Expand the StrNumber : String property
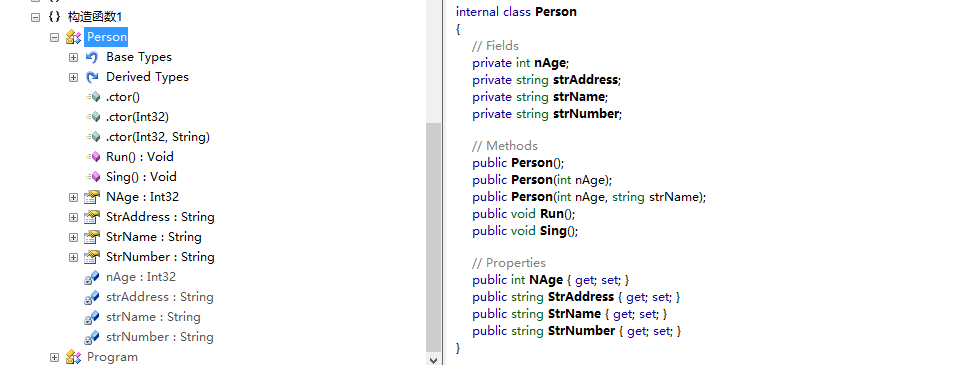Image resolution: width=979 pixels, height=365 pixels. 74,257
